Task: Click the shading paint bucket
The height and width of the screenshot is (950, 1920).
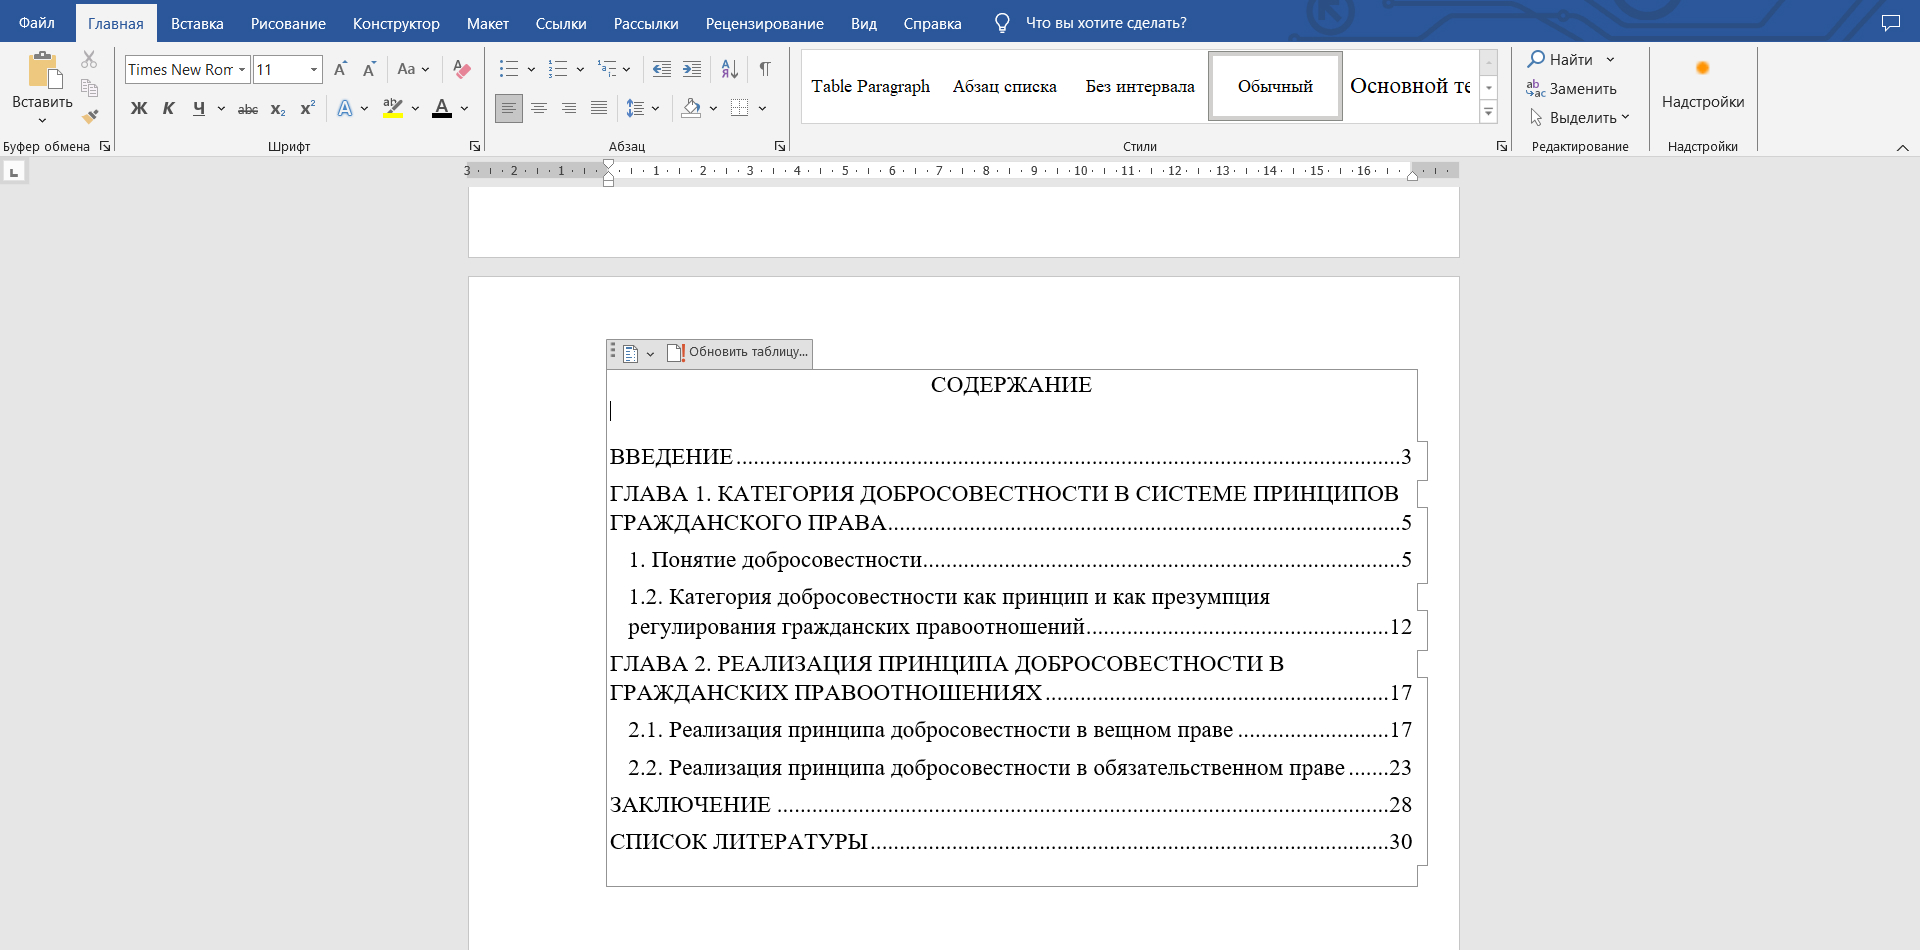Action: [691, 108]
